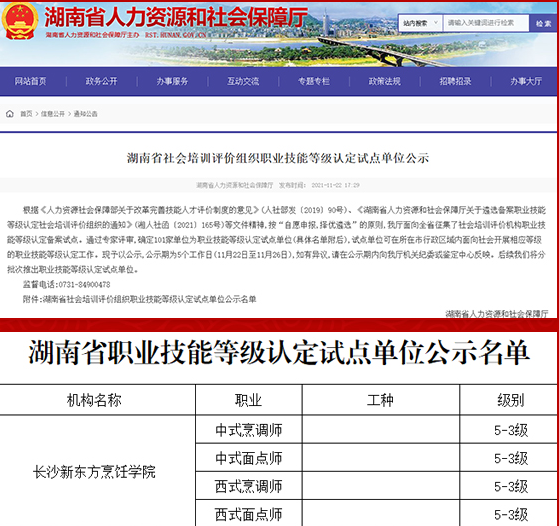Open 专题专栏 navigation item

pyautogui.click(x=314, y=81)
